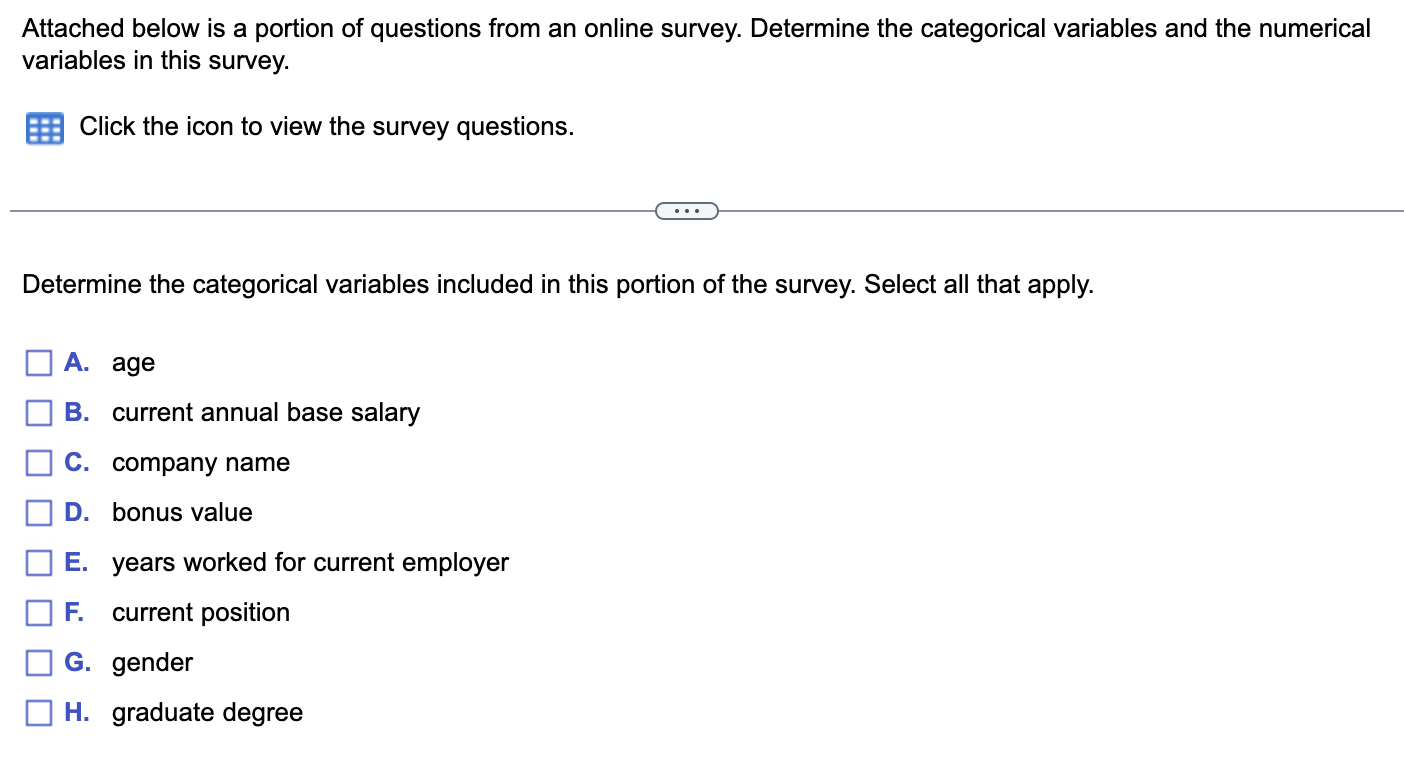This screenshot has width=1404, height=768.
Task: Check option F current position
Action: point(38,612)
